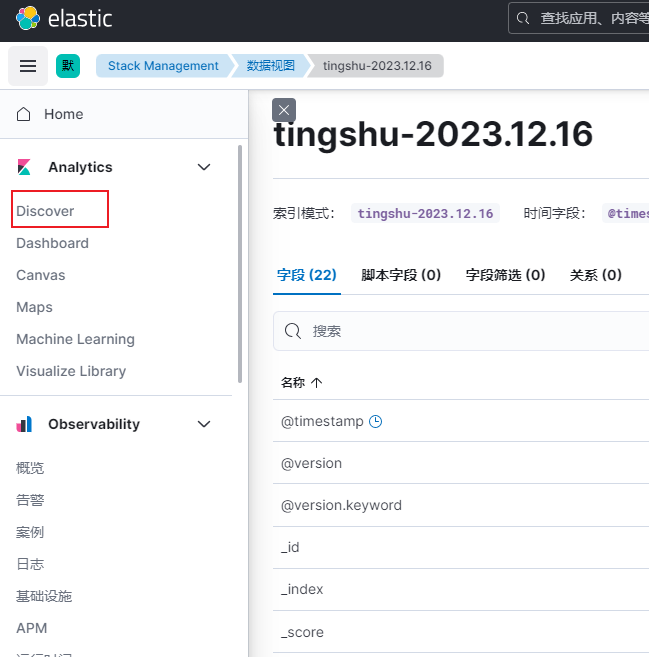This screenshot has width=649, height=657.
Task: Click 数据视图 breadcrumb
Action: point(271,66)
